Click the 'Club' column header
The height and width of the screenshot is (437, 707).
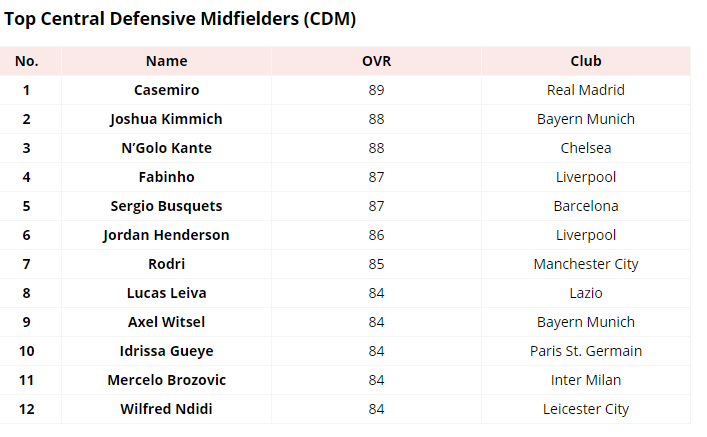(x=585, y=61)
